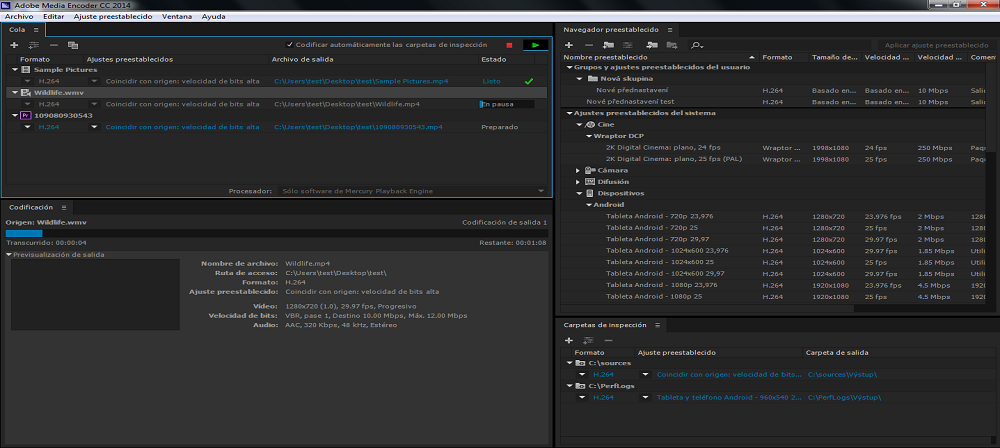Click the Listo status link
Viewport: 1000px width, 448px height.
click(x=492, y=81)
